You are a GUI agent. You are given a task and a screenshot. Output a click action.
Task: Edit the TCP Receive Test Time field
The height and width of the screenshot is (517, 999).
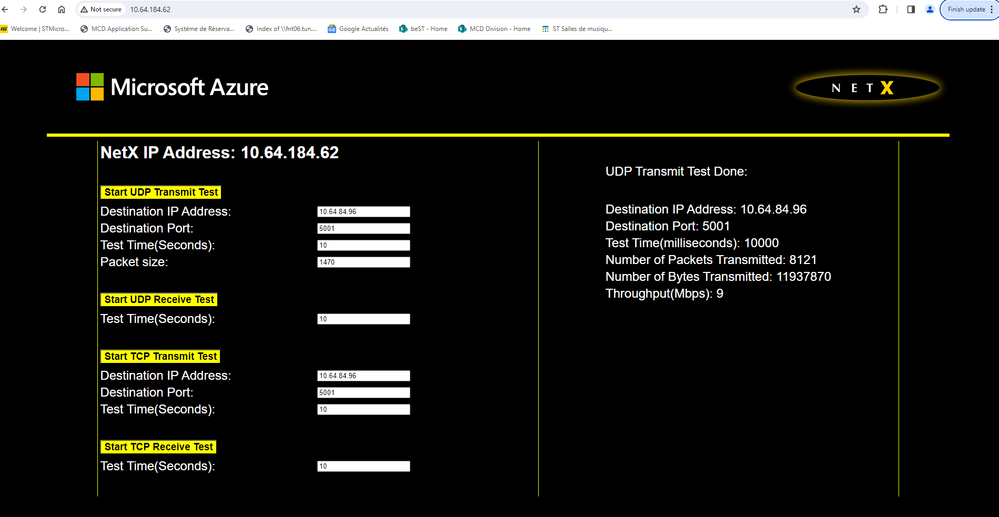pyautogui.click(x=364, y=466)
